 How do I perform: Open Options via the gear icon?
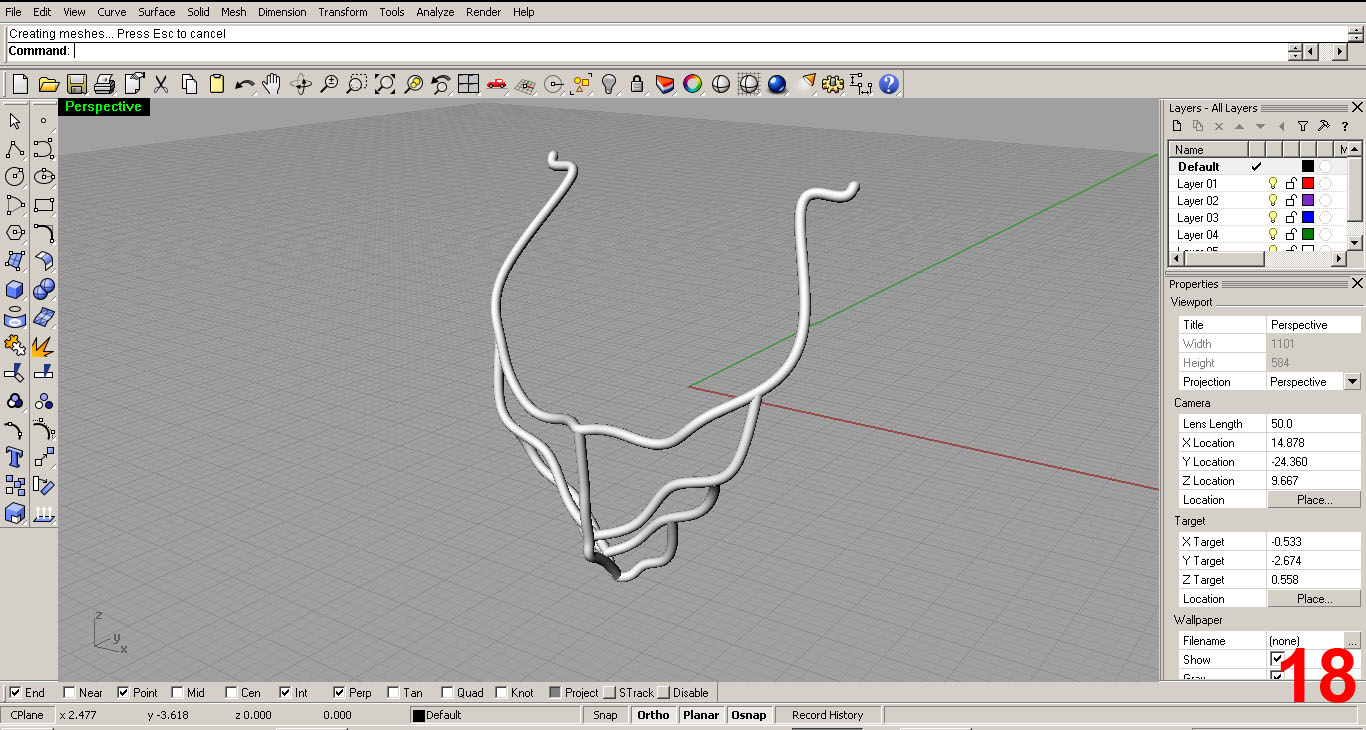[x=833, y=84]
